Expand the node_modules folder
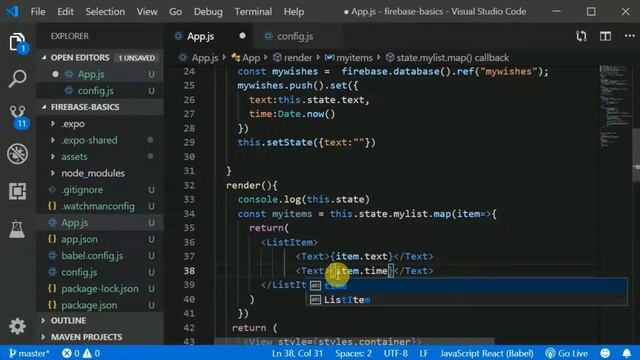 tap(100, 173)
